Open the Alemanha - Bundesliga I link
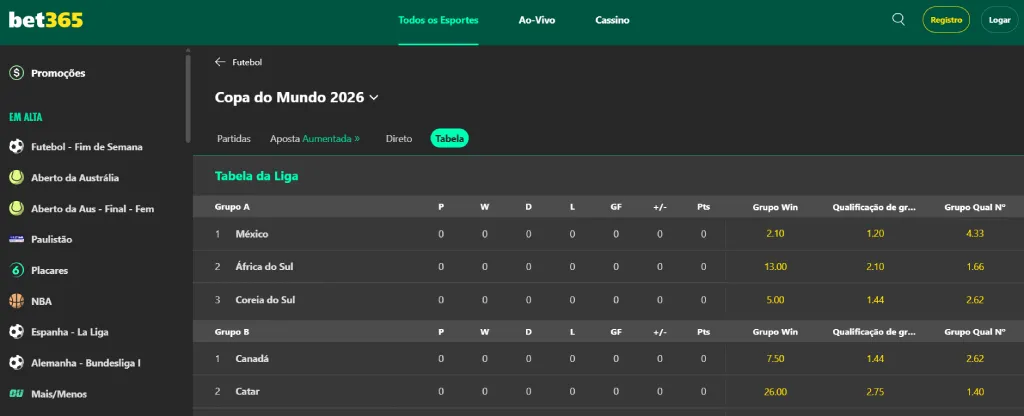This screenshot has width=1024, height=416. coord(86,363)
